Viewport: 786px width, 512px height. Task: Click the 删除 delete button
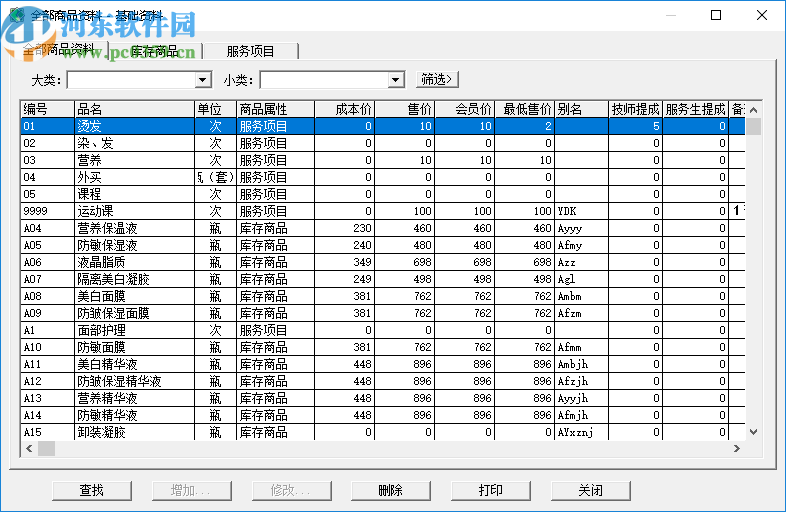[x=390, y=490]
